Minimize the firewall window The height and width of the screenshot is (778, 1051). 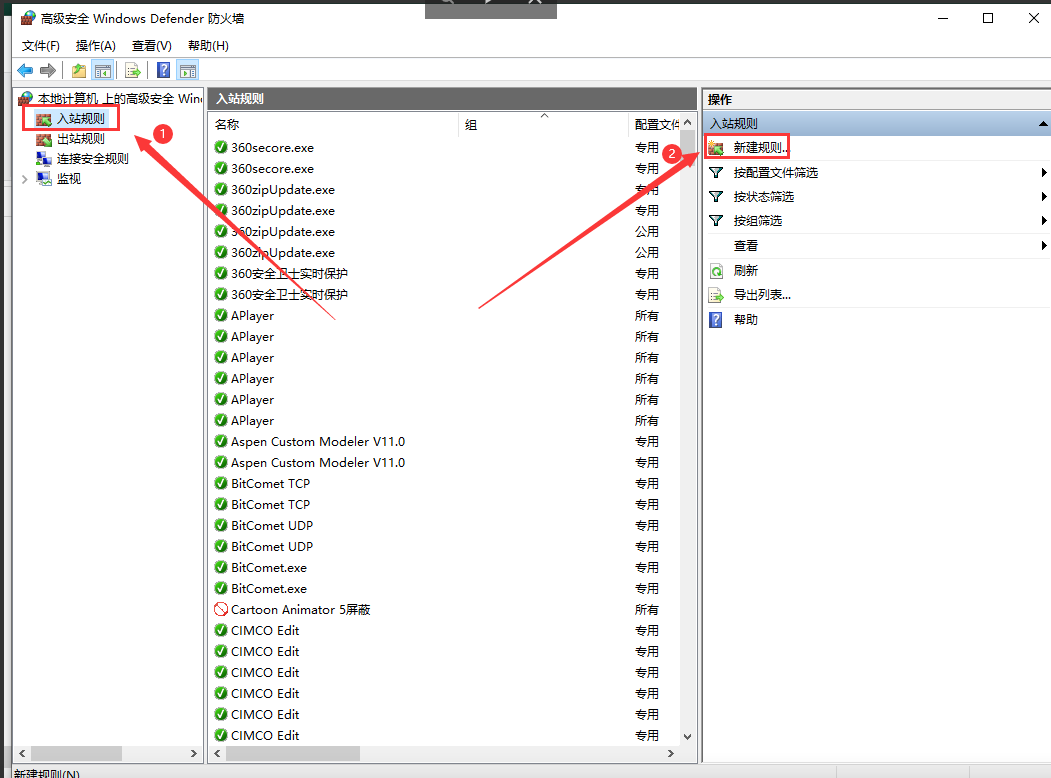[943, 18]
